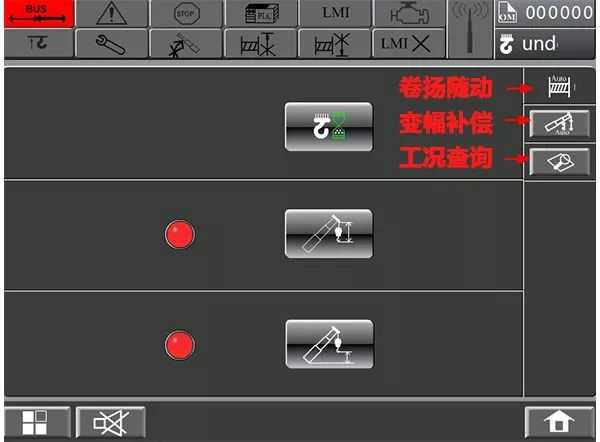Click the red BUS status indicator
The height and width of the screenshot is (442, 600).
click(39, 13)
